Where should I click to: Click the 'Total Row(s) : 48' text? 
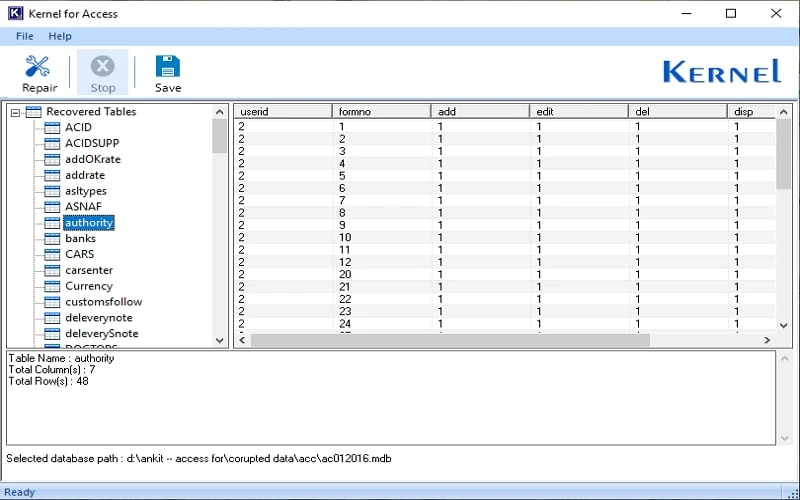click(x=48, y=381)
